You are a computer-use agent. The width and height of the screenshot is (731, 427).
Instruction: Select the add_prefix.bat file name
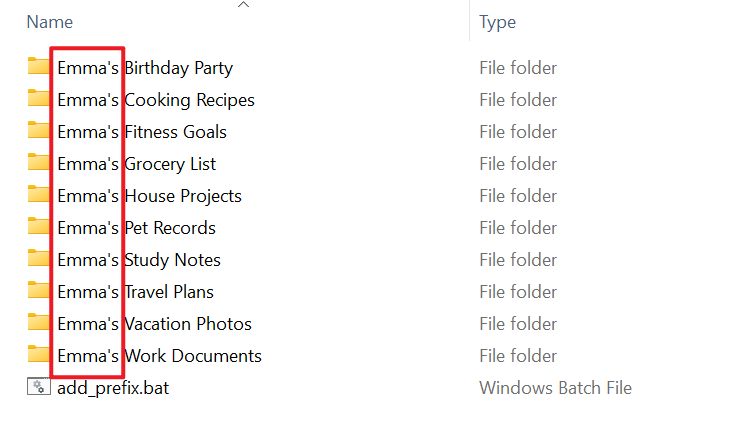113,388
